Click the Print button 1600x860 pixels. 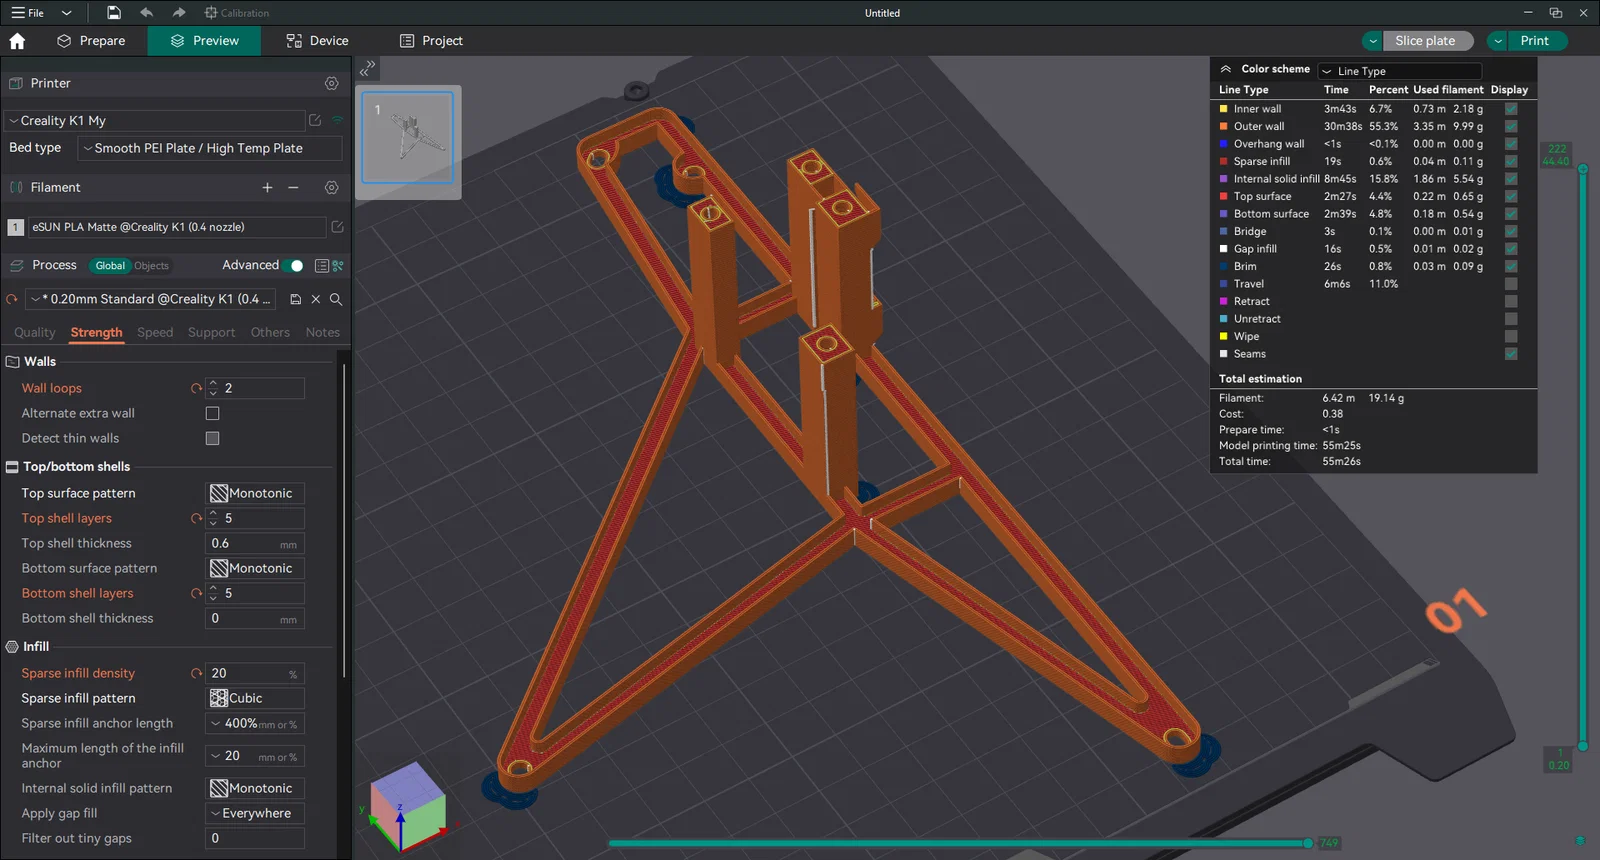click(x=1534, y=41)
